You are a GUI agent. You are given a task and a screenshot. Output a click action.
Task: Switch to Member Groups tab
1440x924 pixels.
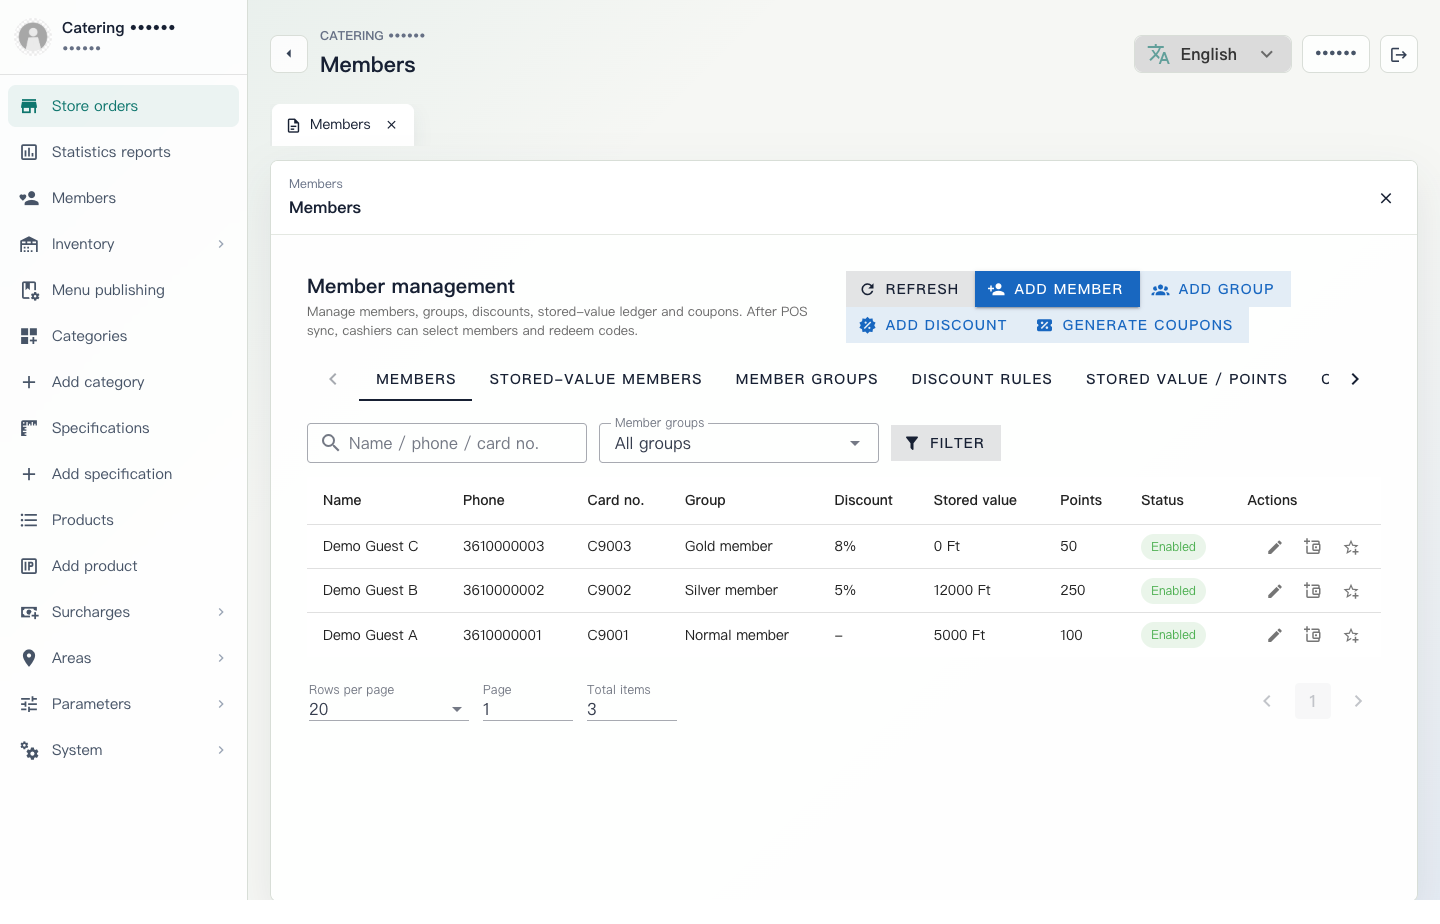(807, 379)
